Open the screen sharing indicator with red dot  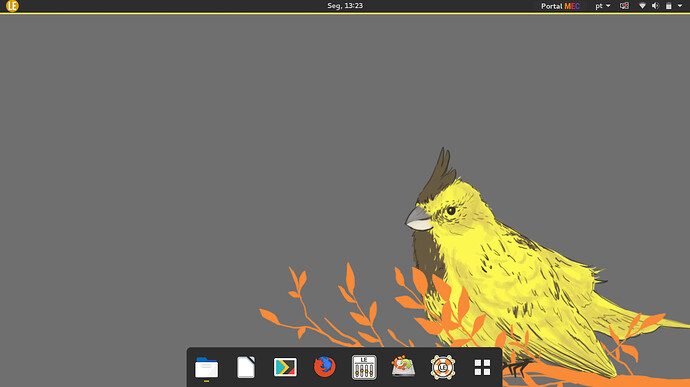[624, 6]
